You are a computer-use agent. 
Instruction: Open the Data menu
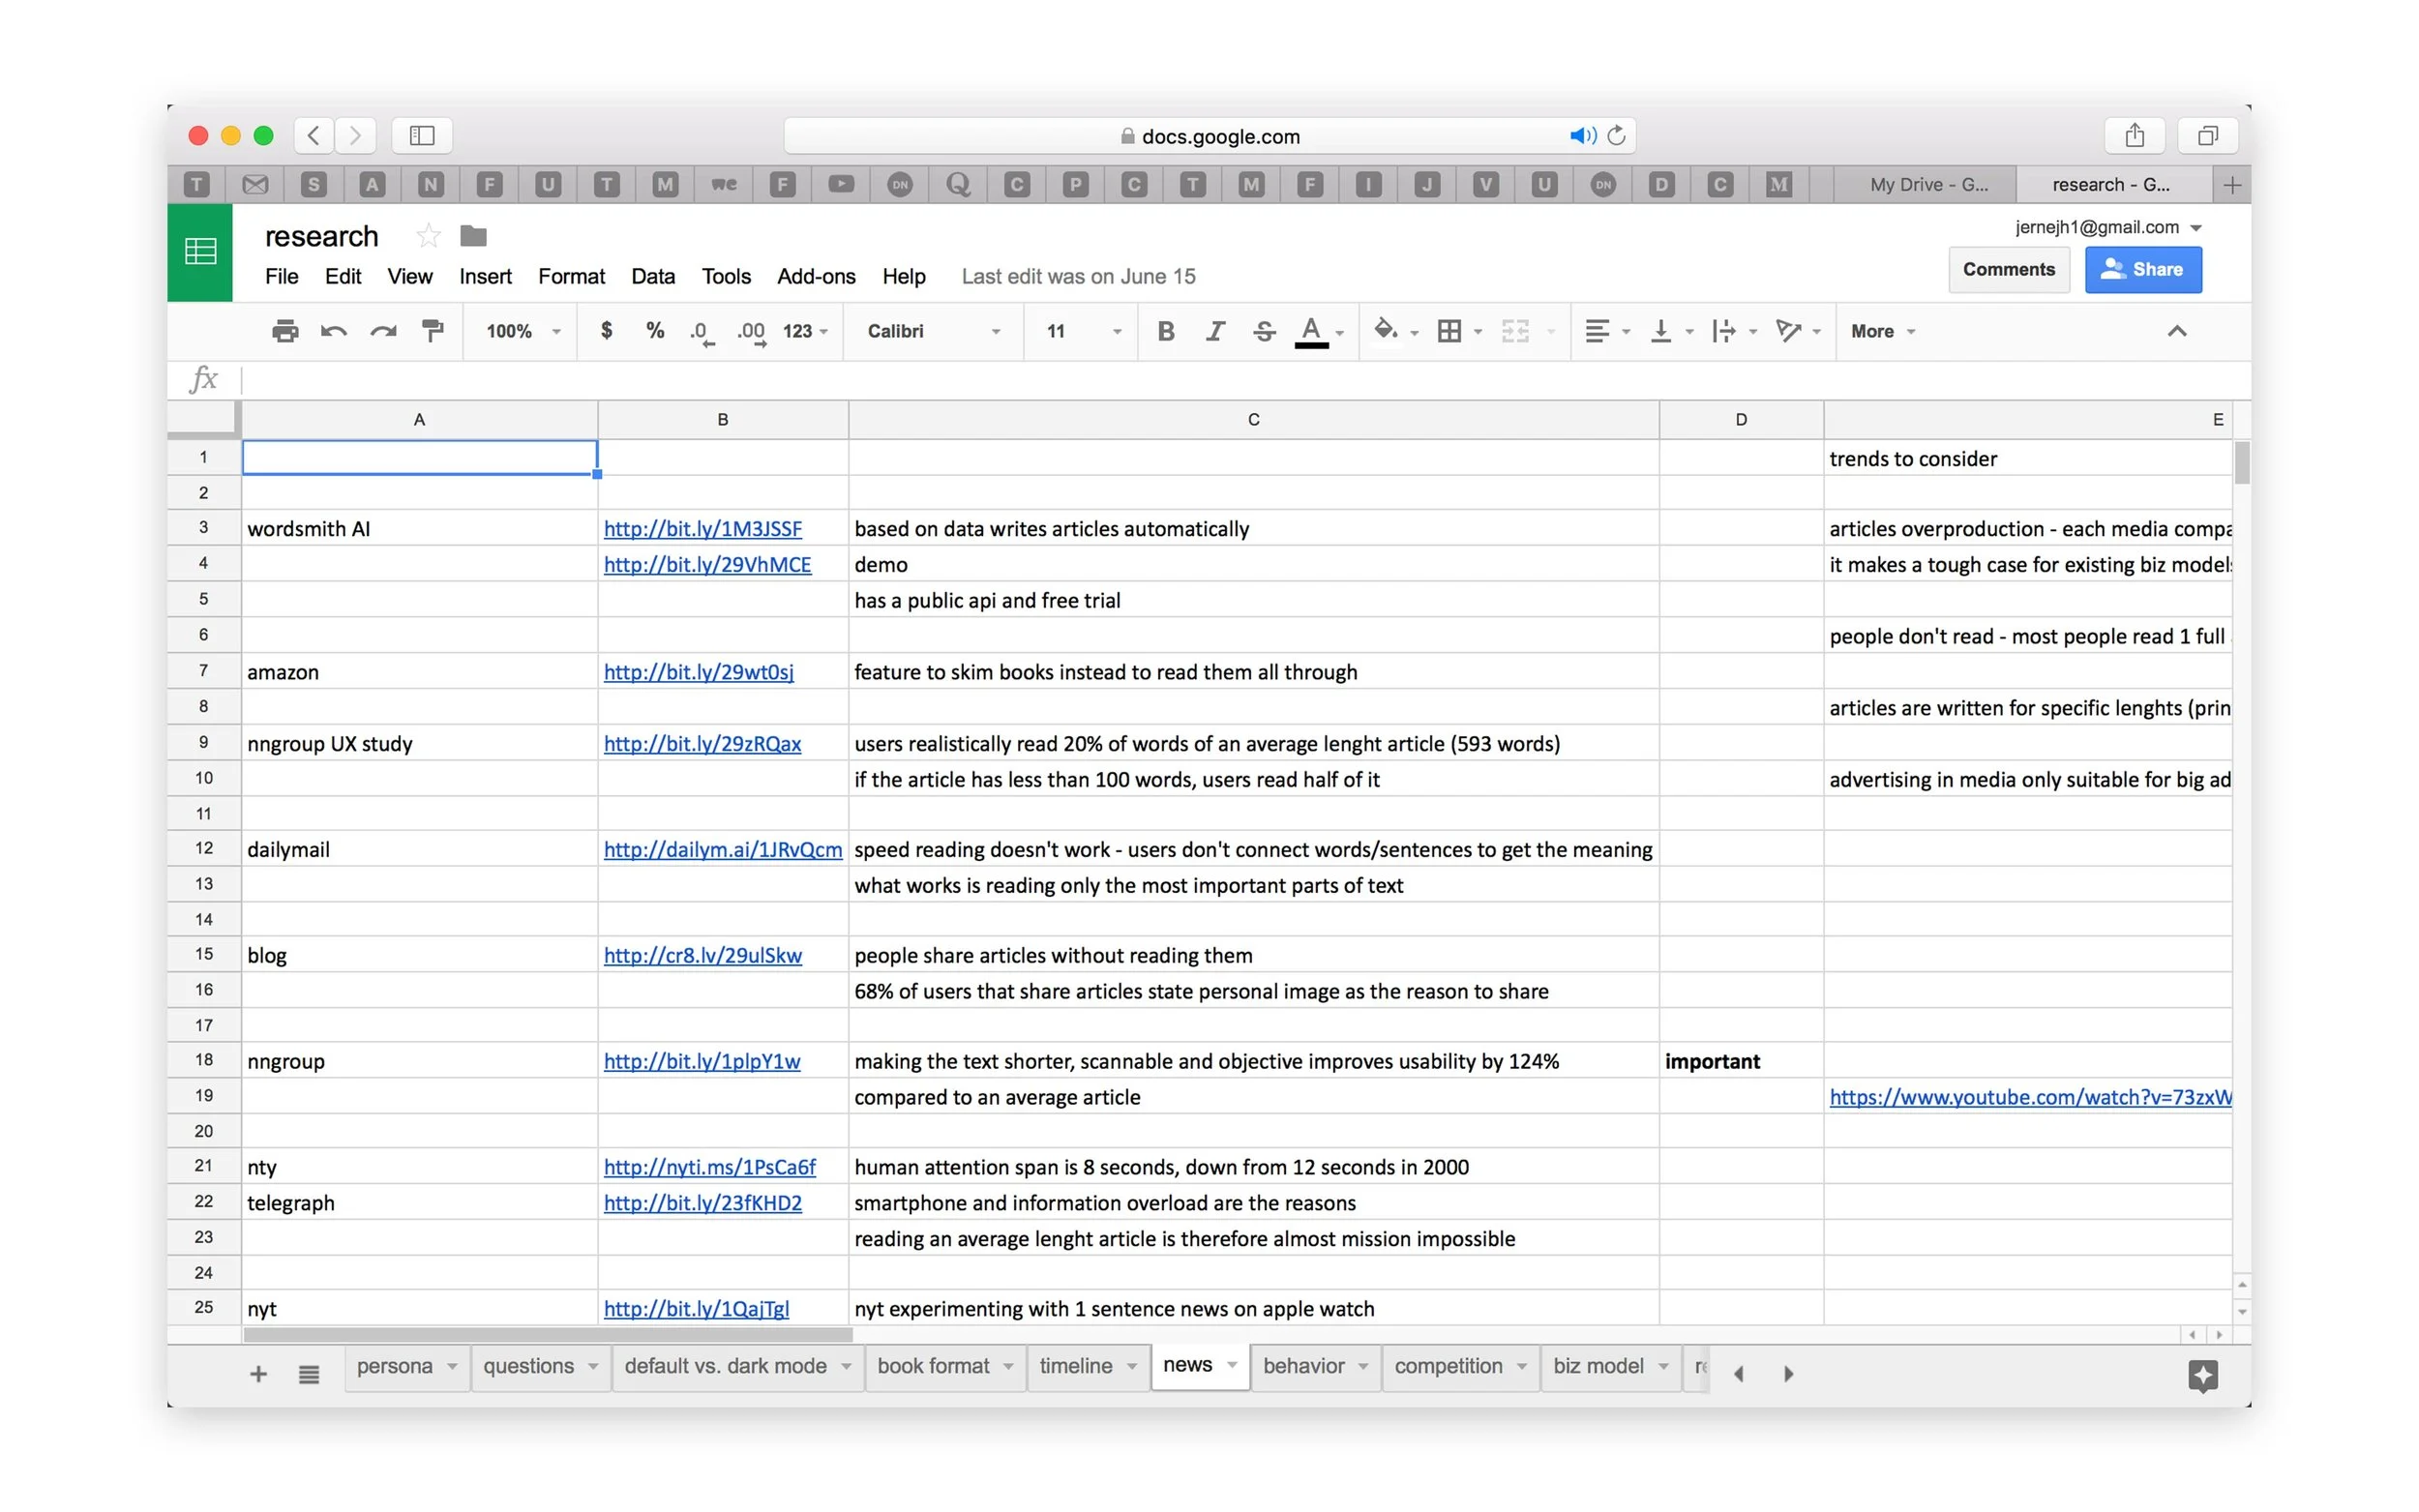pos(653,276)
